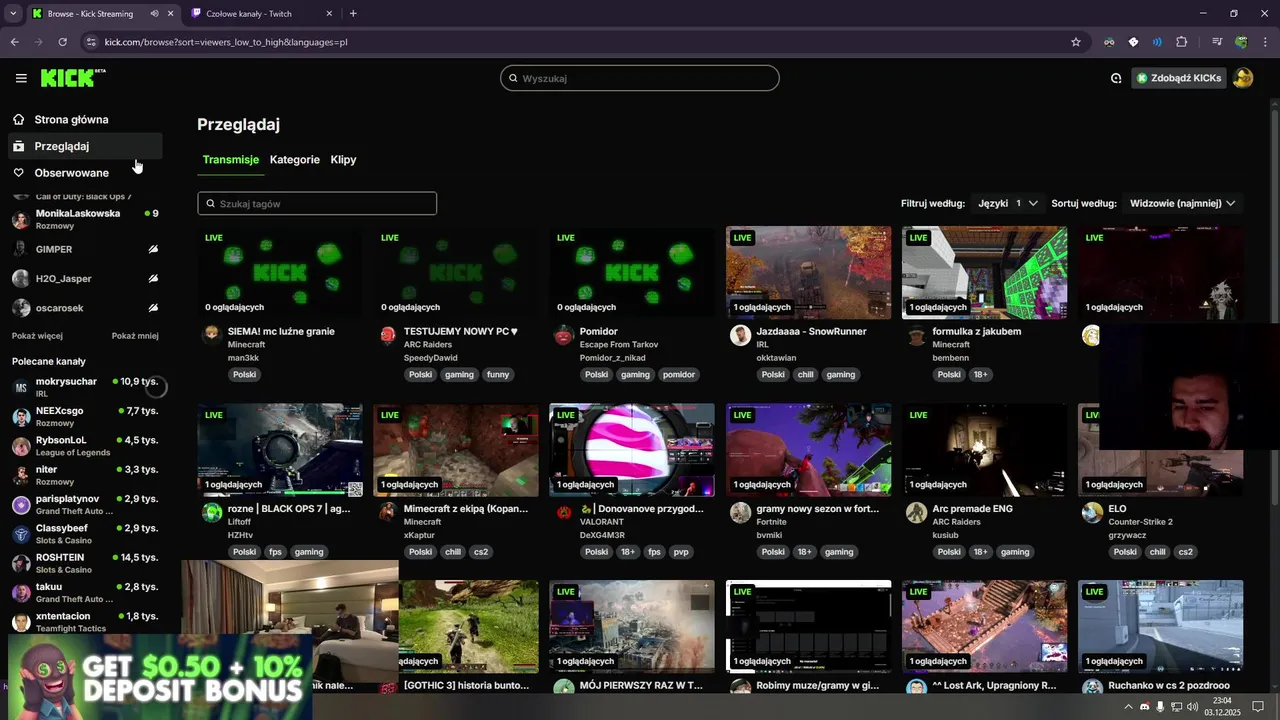Click the 18+ tag under Arc premade ENG
This screenshot has height=720, width=1280.
[x=980, y=552]
